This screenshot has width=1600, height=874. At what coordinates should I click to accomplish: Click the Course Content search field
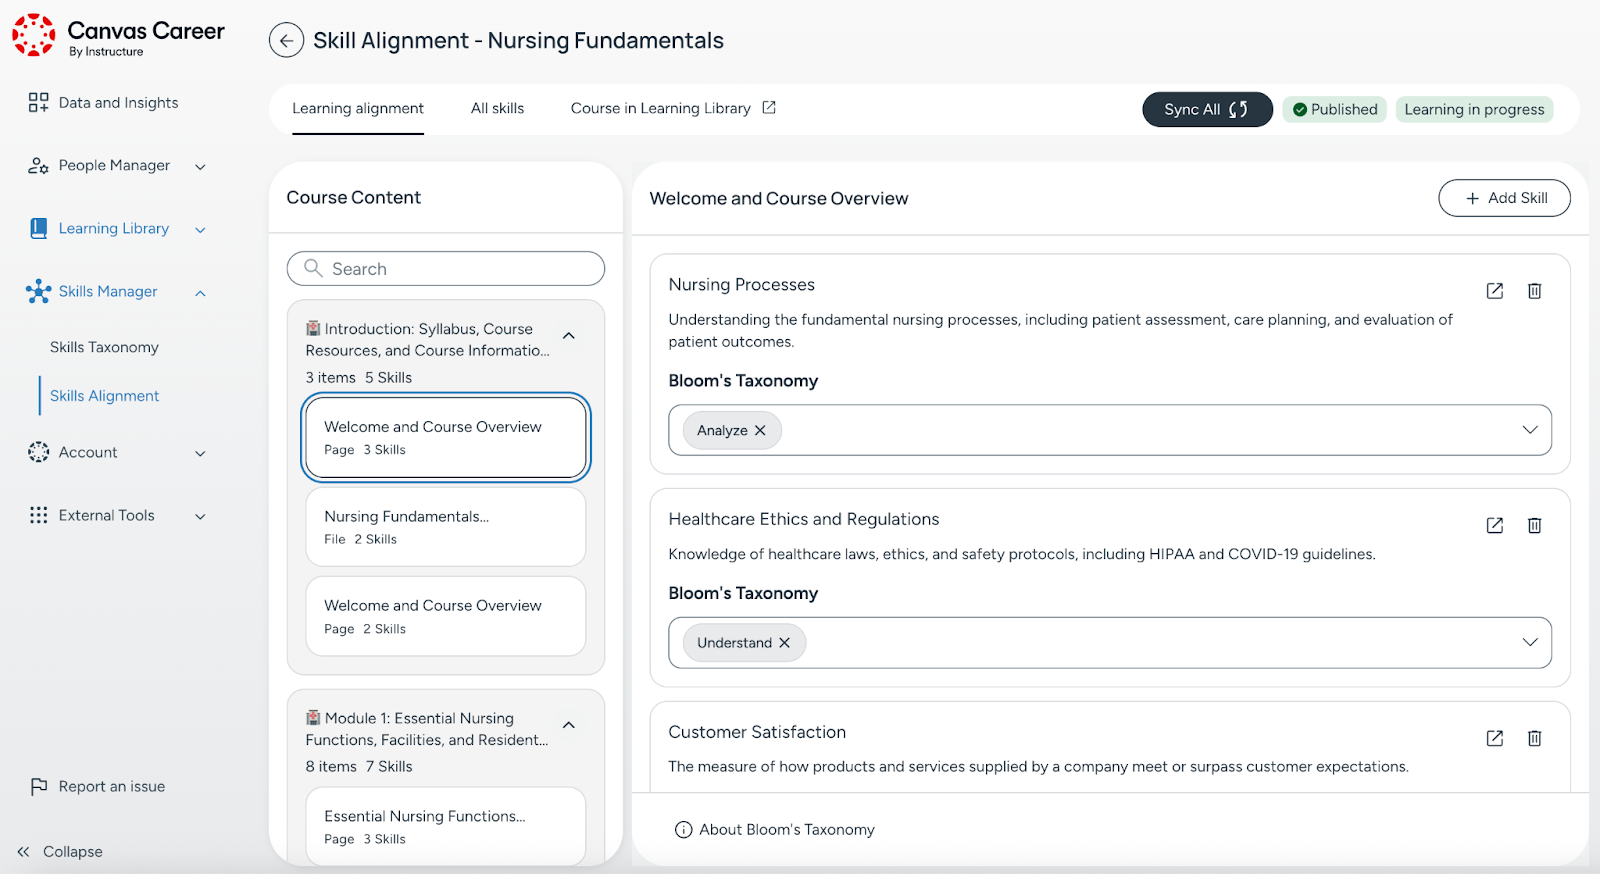tap(446, 269)
